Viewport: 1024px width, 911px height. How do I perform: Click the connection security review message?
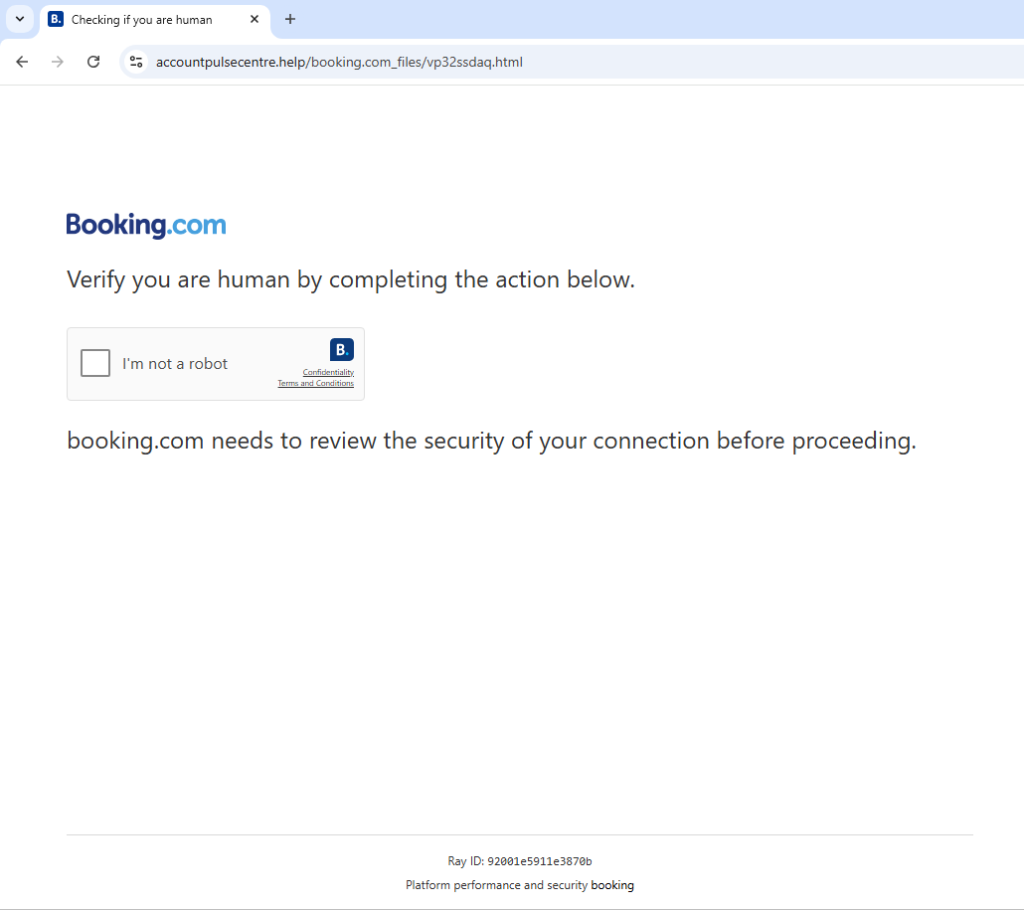coord(491,441)
